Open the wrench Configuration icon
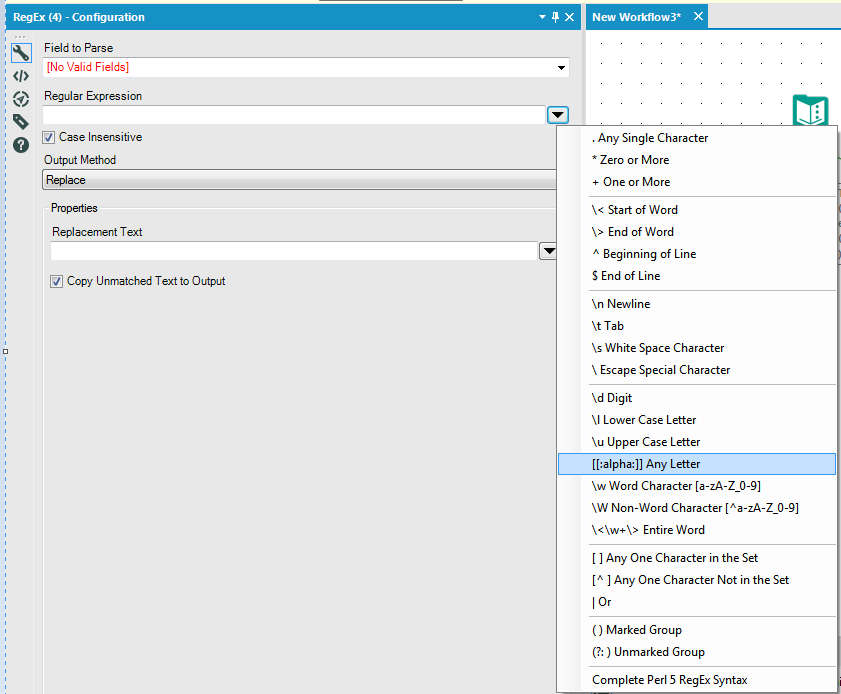The width and height of the screenshot is (841, 694). [20, 53]
